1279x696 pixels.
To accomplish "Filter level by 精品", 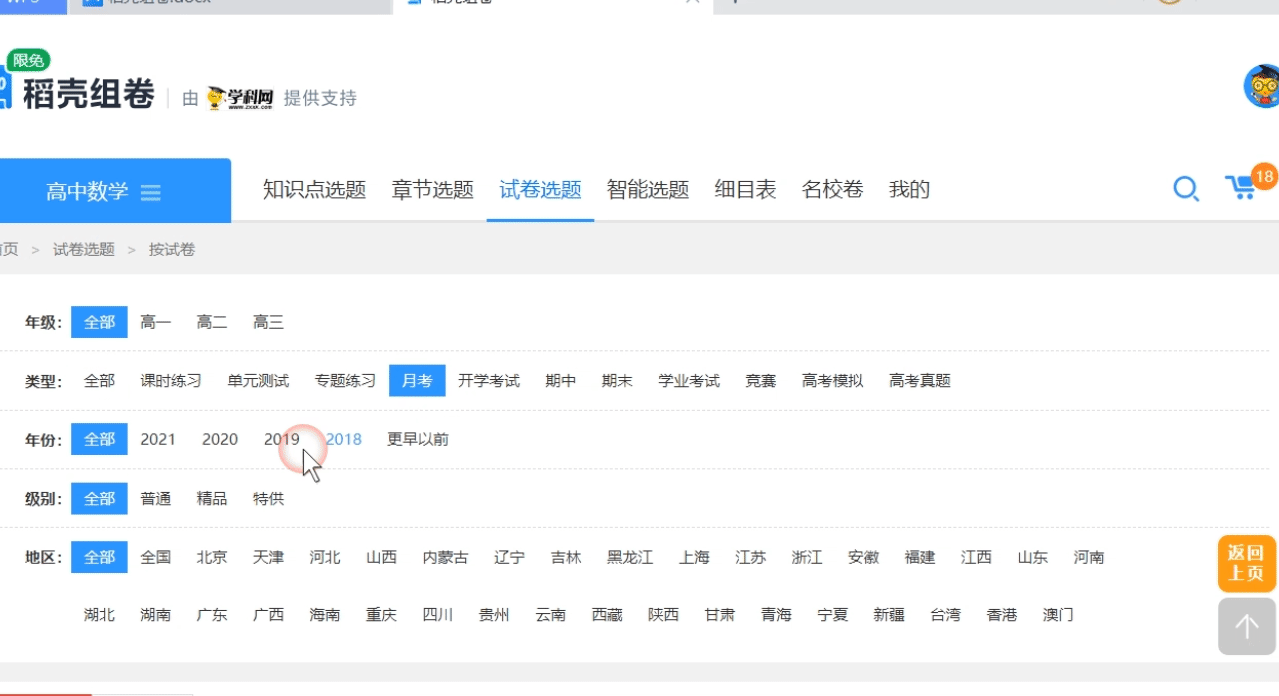I will click(x=212, y=498).
